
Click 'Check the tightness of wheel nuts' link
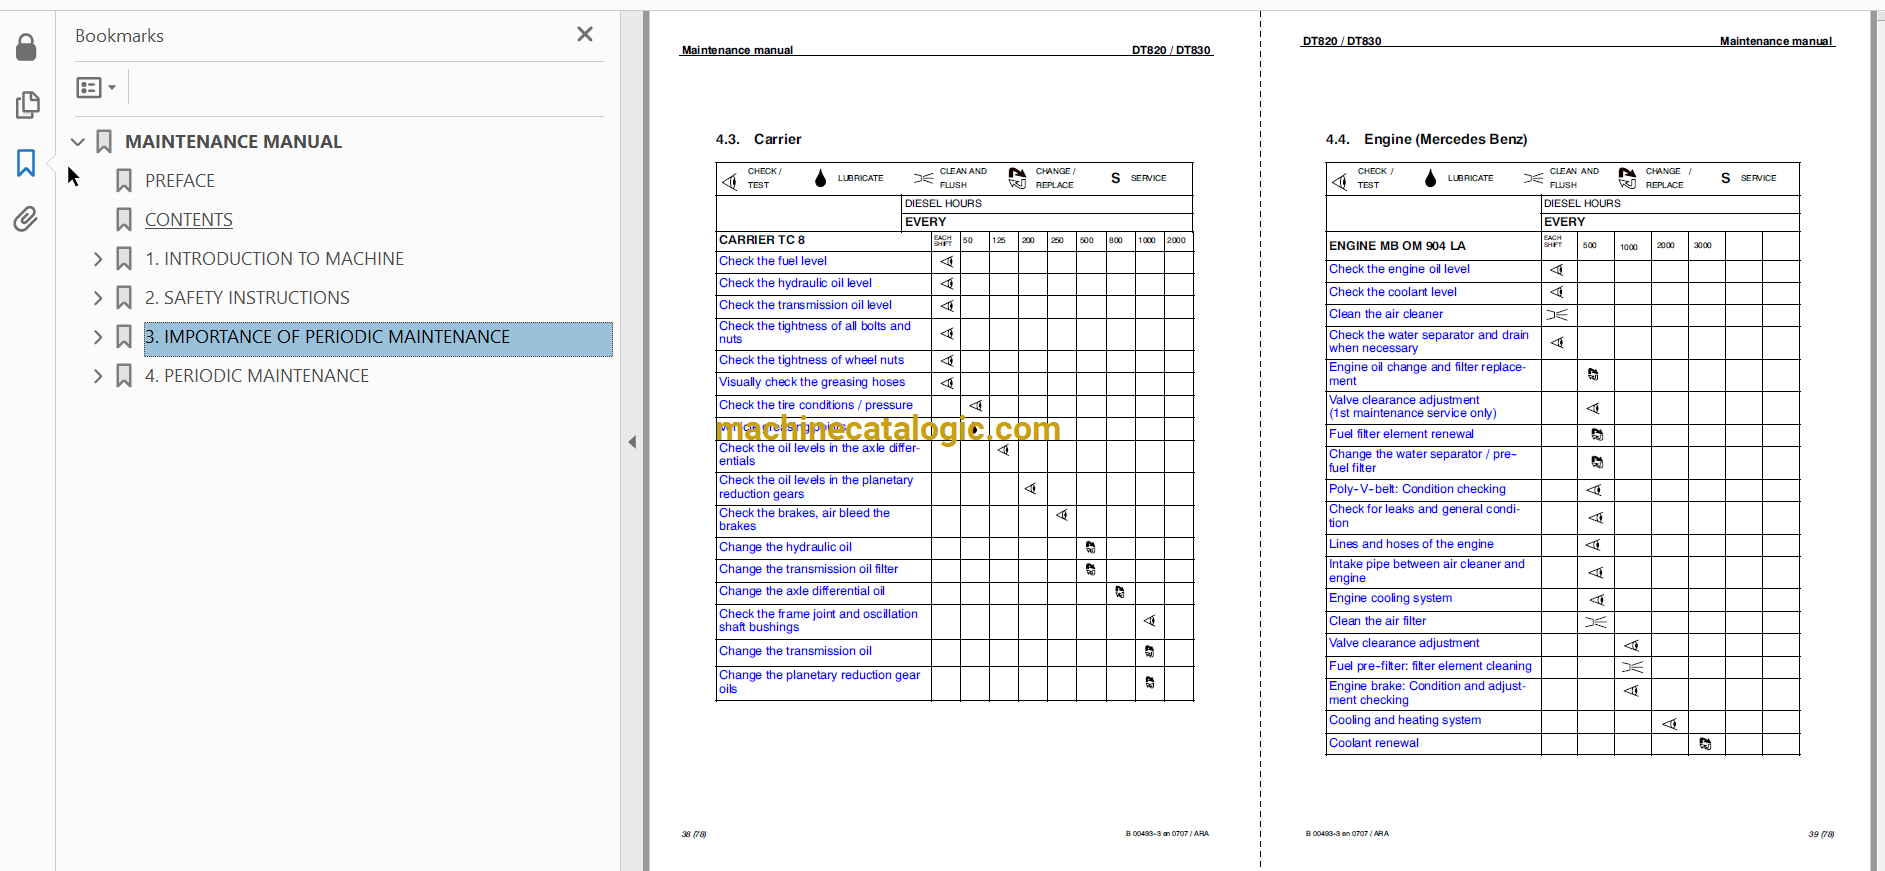(811, 360)
